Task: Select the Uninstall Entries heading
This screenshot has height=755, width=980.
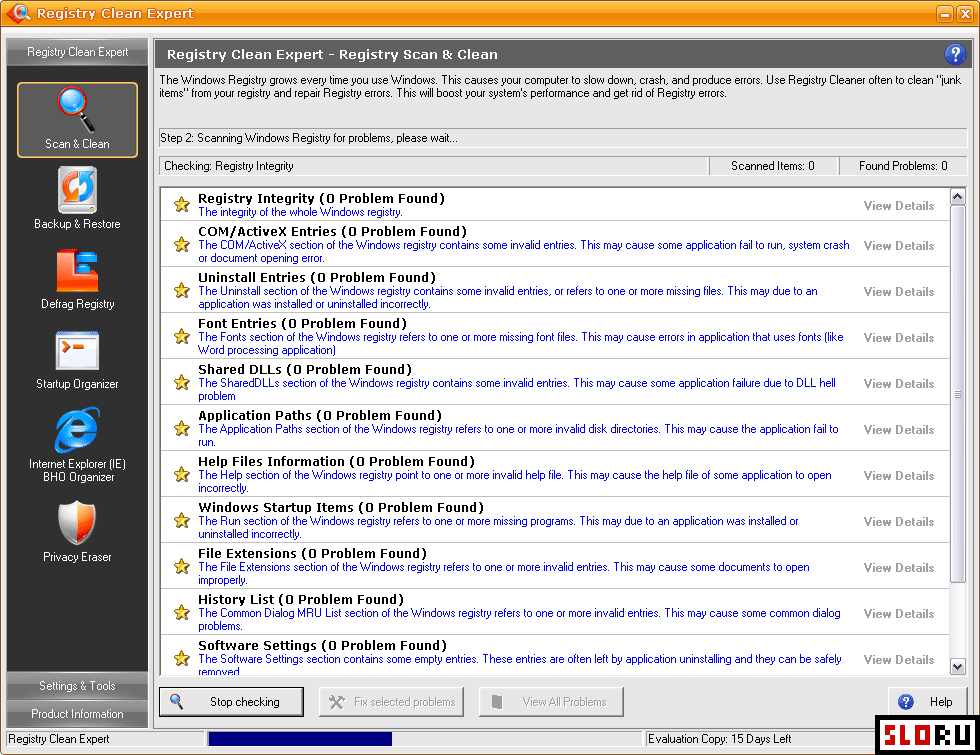Action: [x=317, y=278]
